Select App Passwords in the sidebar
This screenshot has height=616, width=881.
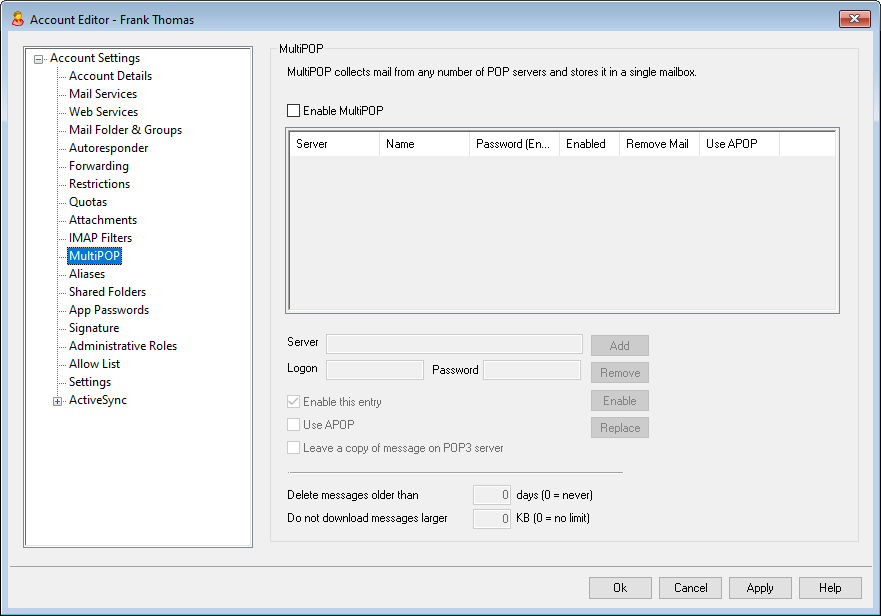[x=108, y=310]
